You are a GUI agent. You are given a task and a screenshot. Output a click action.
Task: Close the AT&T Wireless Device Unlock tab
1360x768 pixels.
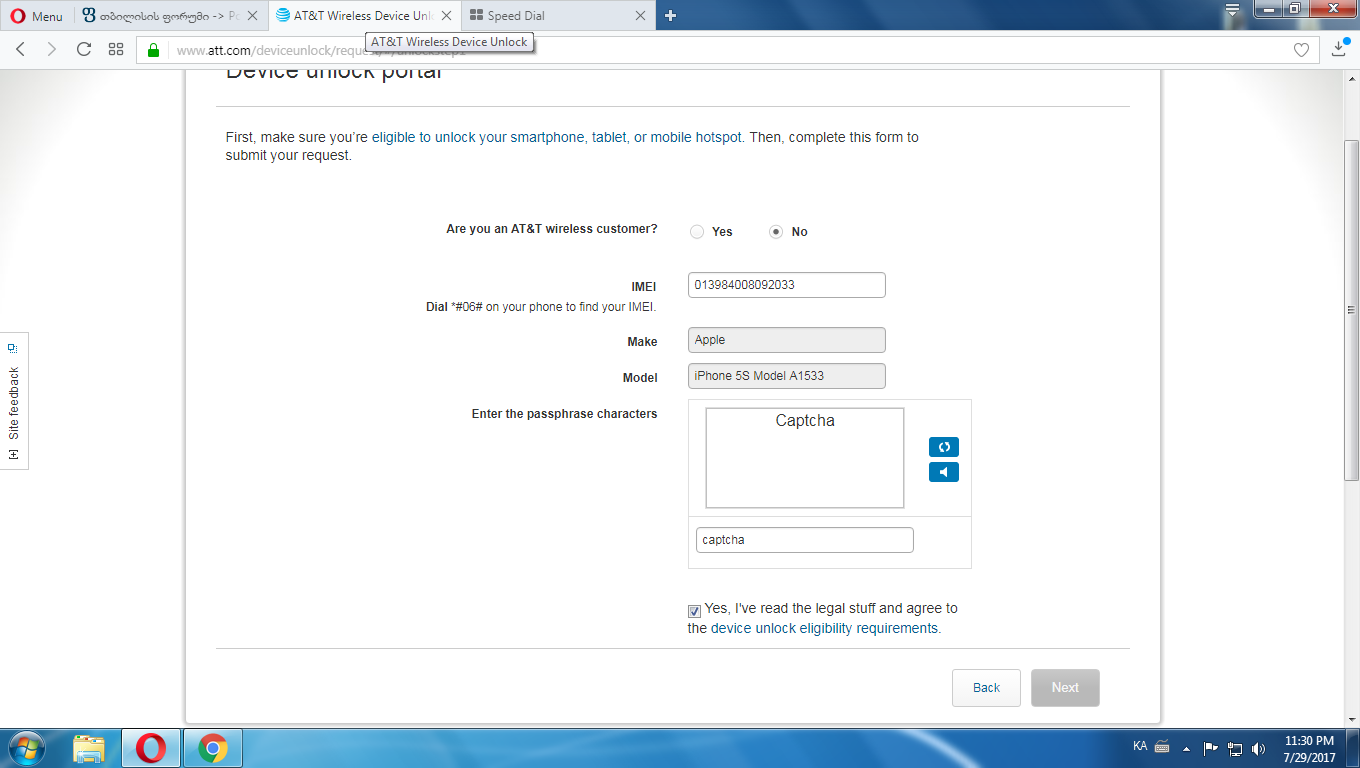446,16
